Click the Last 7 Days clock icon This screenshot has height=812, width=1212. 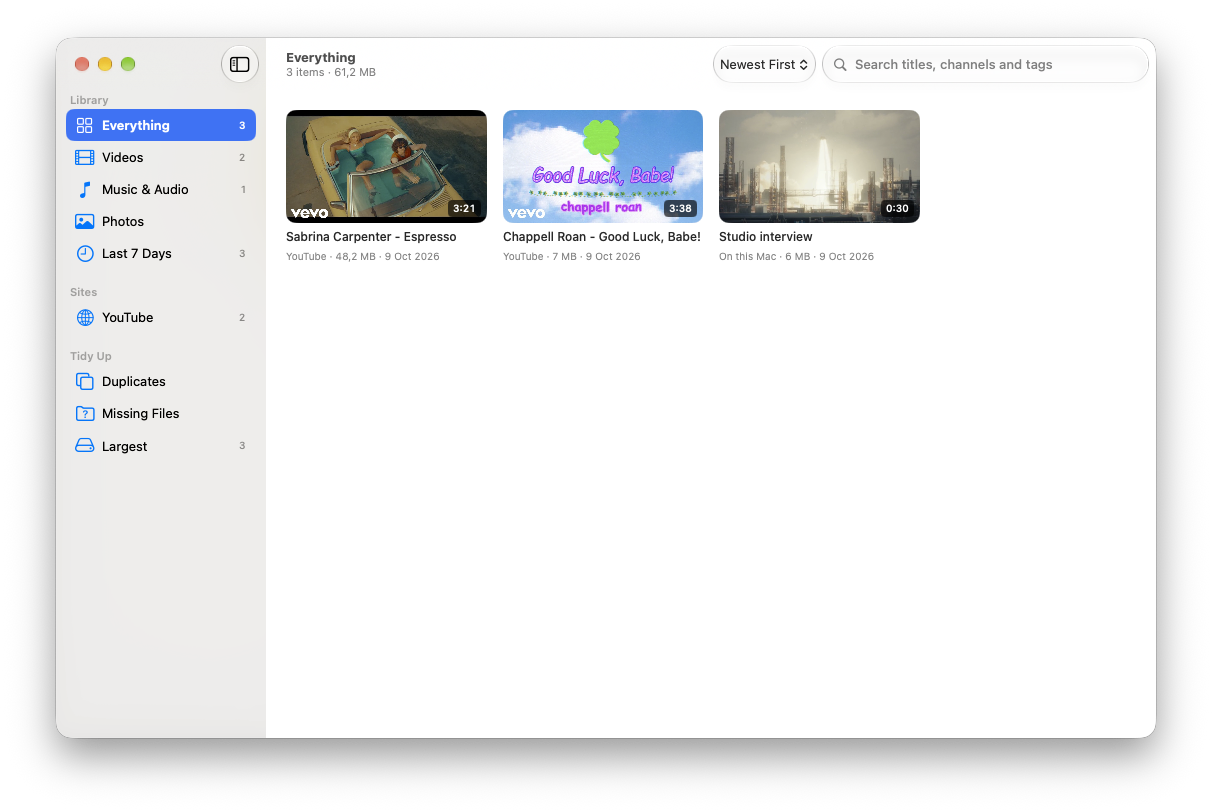click(85, 253)
